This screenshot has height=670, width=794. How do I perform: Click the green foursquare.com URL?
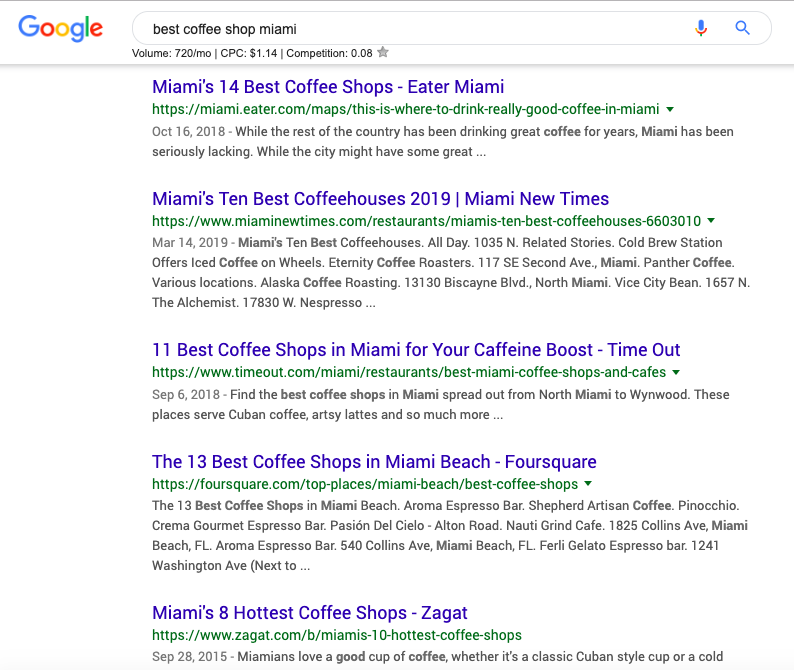[365, 484]
